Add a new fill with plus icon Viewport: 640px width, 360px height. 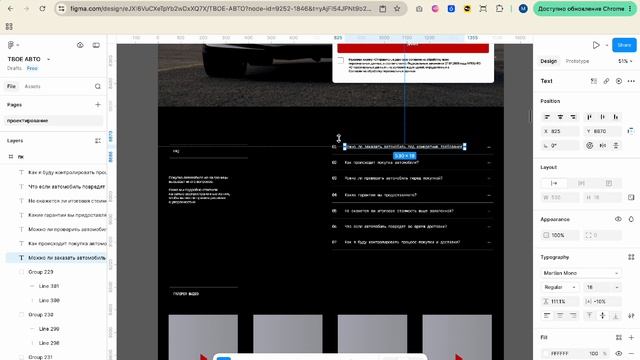tap(631, 338)
